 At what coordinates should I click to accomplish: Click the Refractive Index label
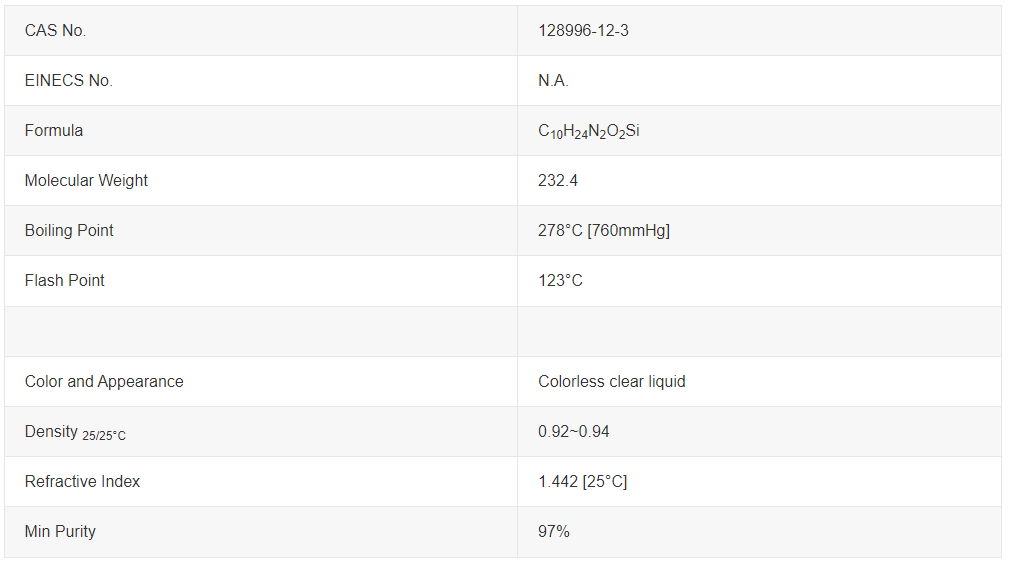point(82,481)
